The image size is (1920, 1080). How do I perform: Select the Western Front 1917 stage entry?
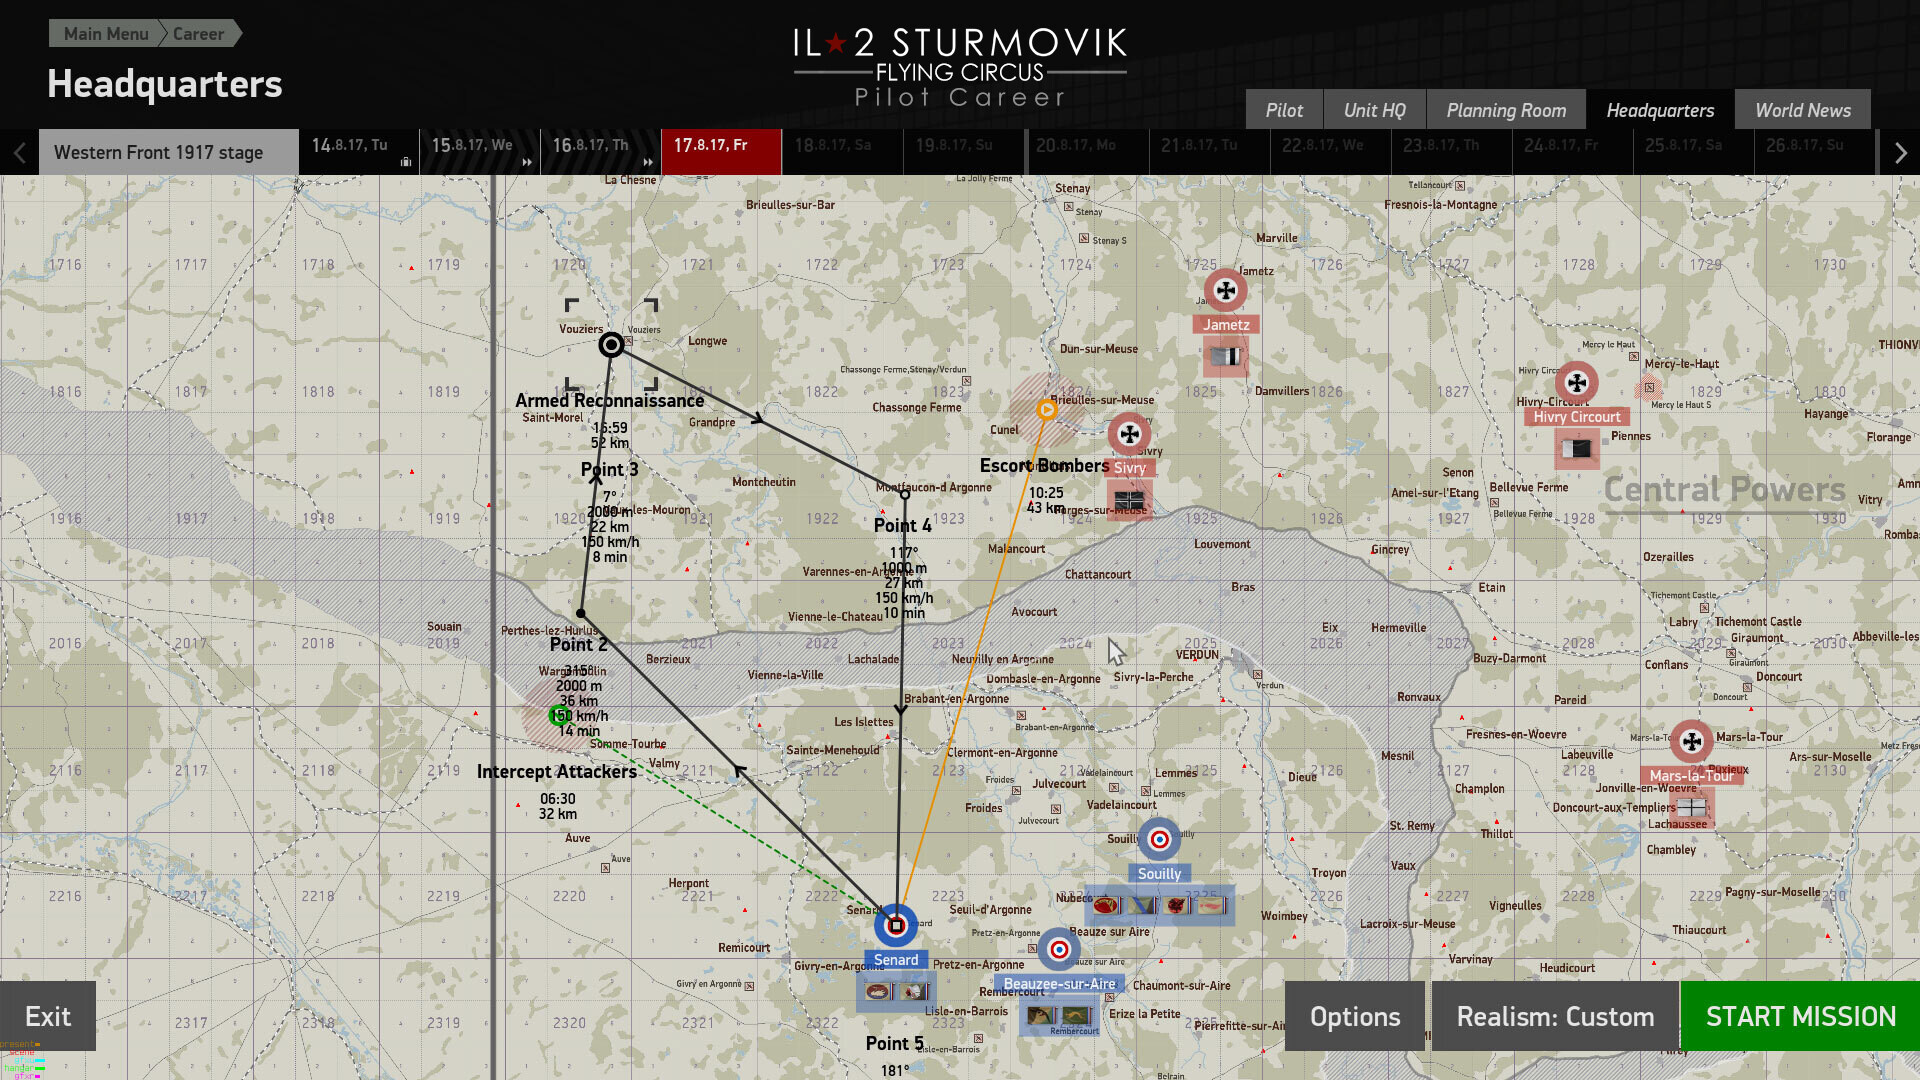169,152
